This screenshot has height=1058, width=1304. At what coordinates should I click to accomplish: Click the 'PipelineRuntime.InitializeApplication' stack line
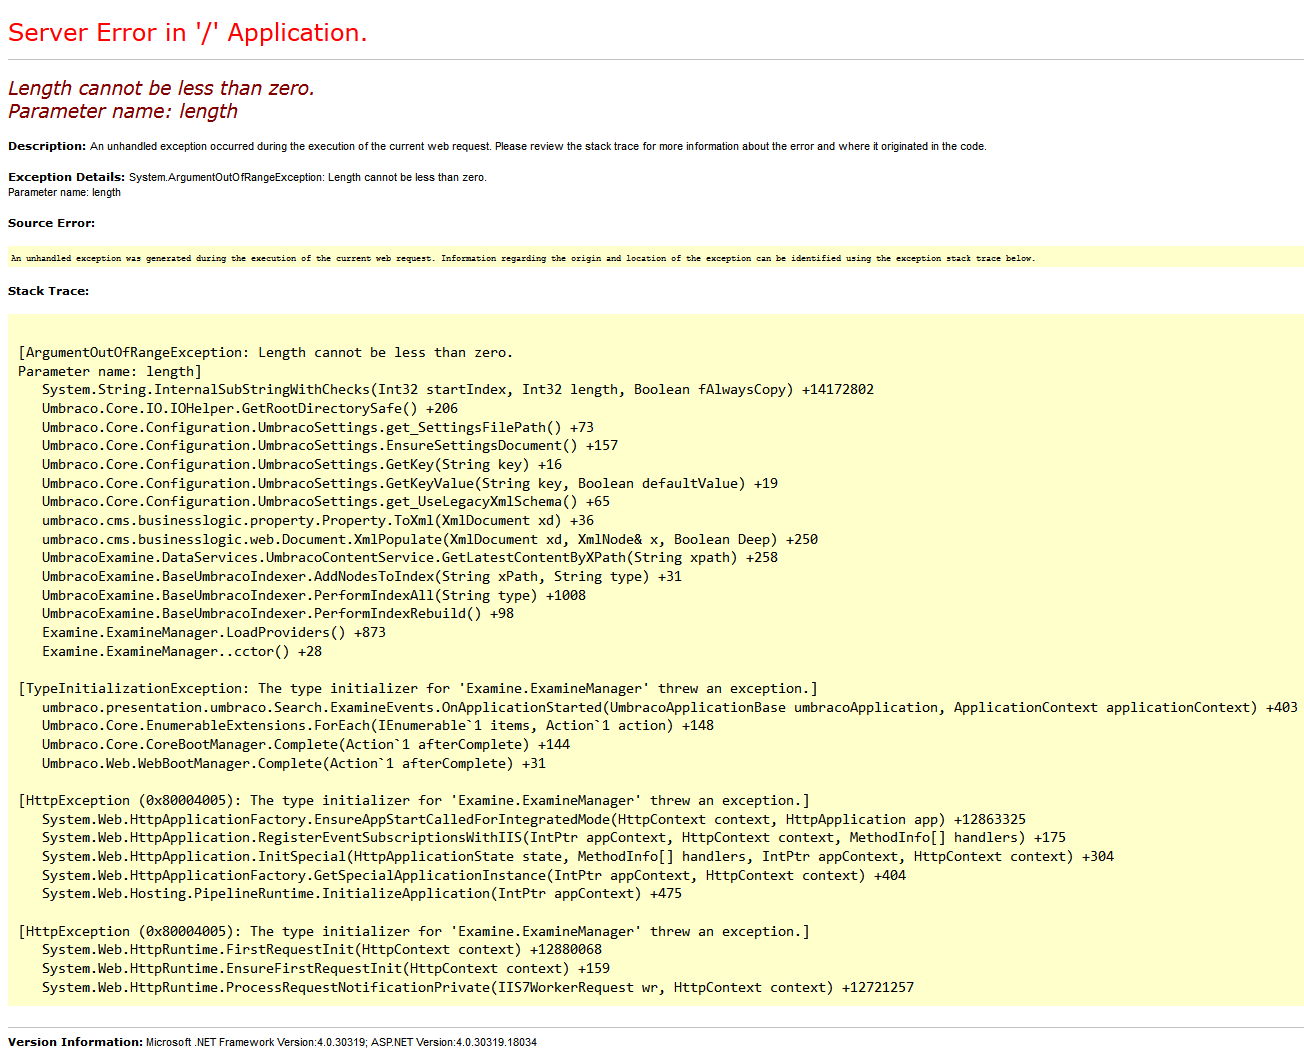point(362,893)
